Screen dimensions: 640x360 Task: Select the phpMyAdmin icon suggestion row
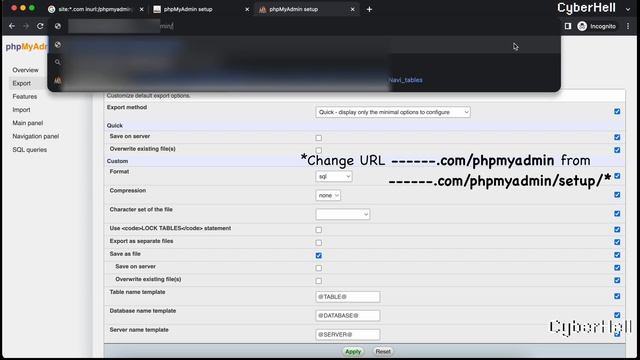point(304,80)
